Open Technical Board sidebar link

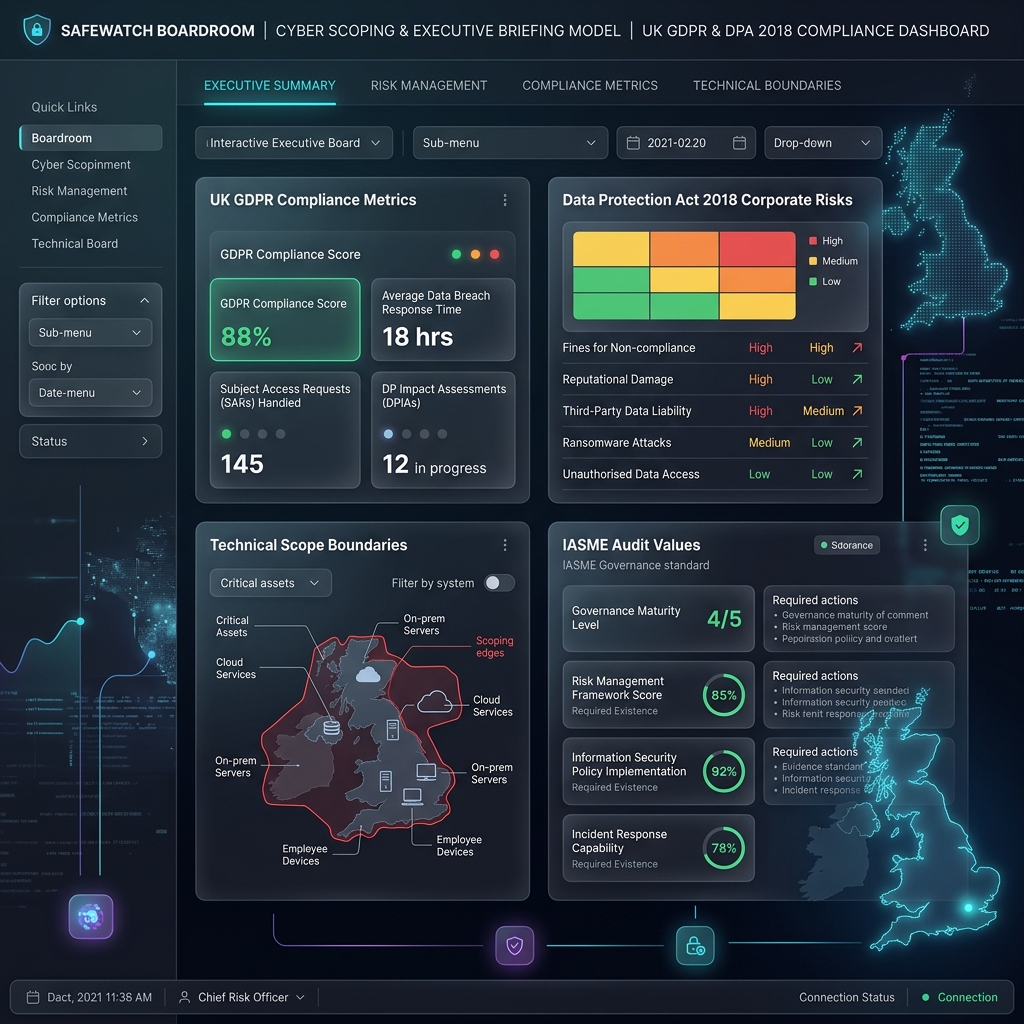74,244
